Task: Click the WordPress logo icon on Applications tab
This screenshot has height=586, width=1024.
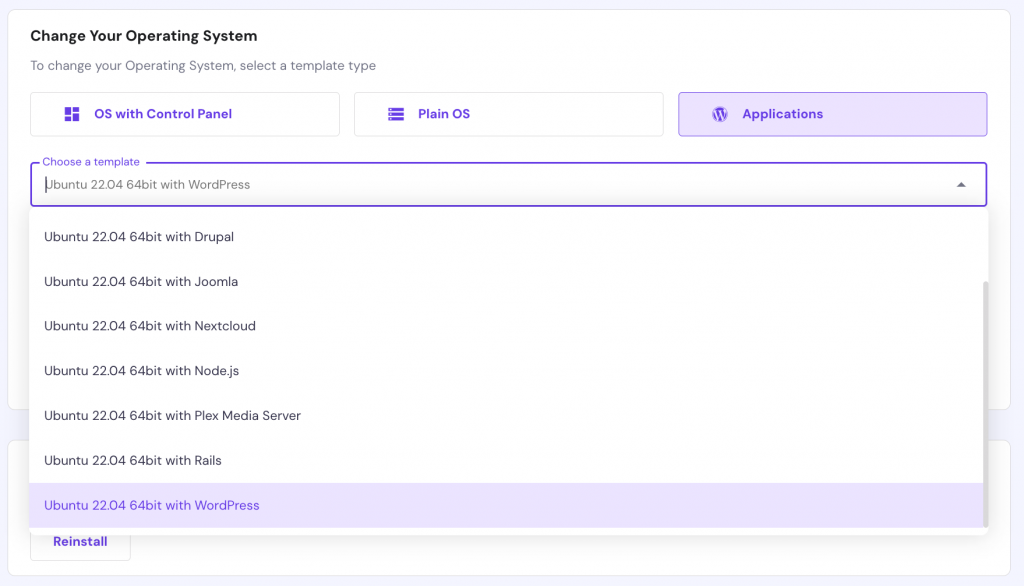Action: (x=719, y=114)
